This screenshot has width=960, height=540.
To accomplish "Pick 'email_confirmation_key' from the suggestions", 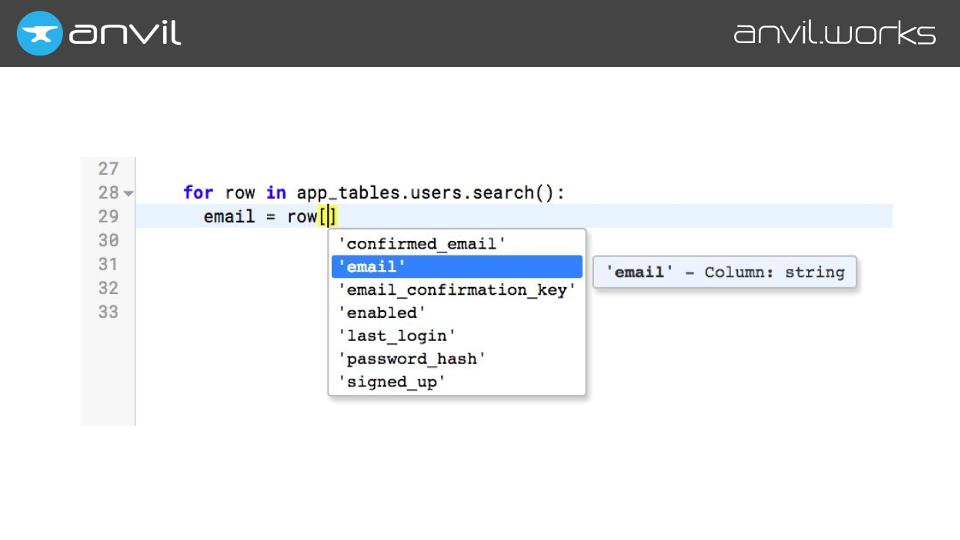I will [x=457, y=290].
